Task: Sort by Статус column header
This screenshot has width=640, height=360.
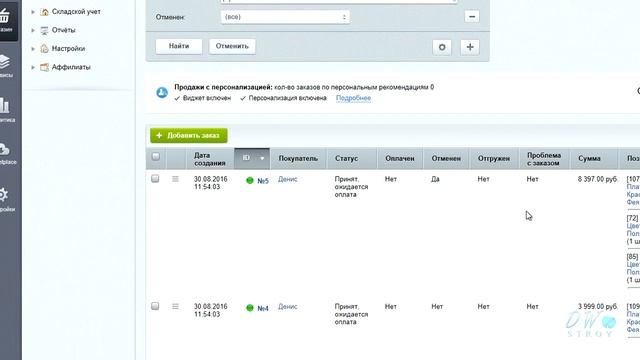Action: pyautogui.click(x=347, y=158)
